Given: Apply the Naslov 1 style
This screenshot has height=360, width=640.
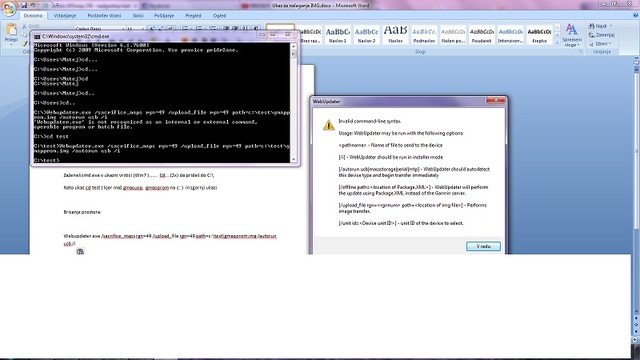Looking at the screenshot, I should tap(338, 34).
